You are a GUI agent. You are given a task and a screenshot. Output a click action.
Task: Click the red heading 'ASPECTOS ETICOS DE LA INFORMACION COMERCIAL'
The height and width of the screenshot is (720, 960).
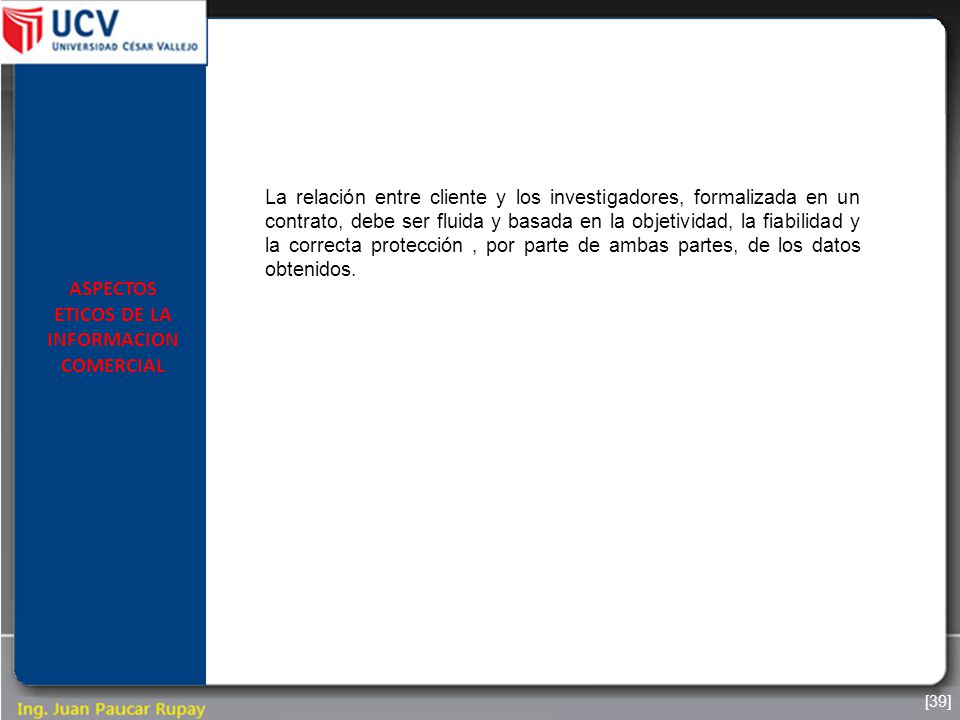[113, 327]
